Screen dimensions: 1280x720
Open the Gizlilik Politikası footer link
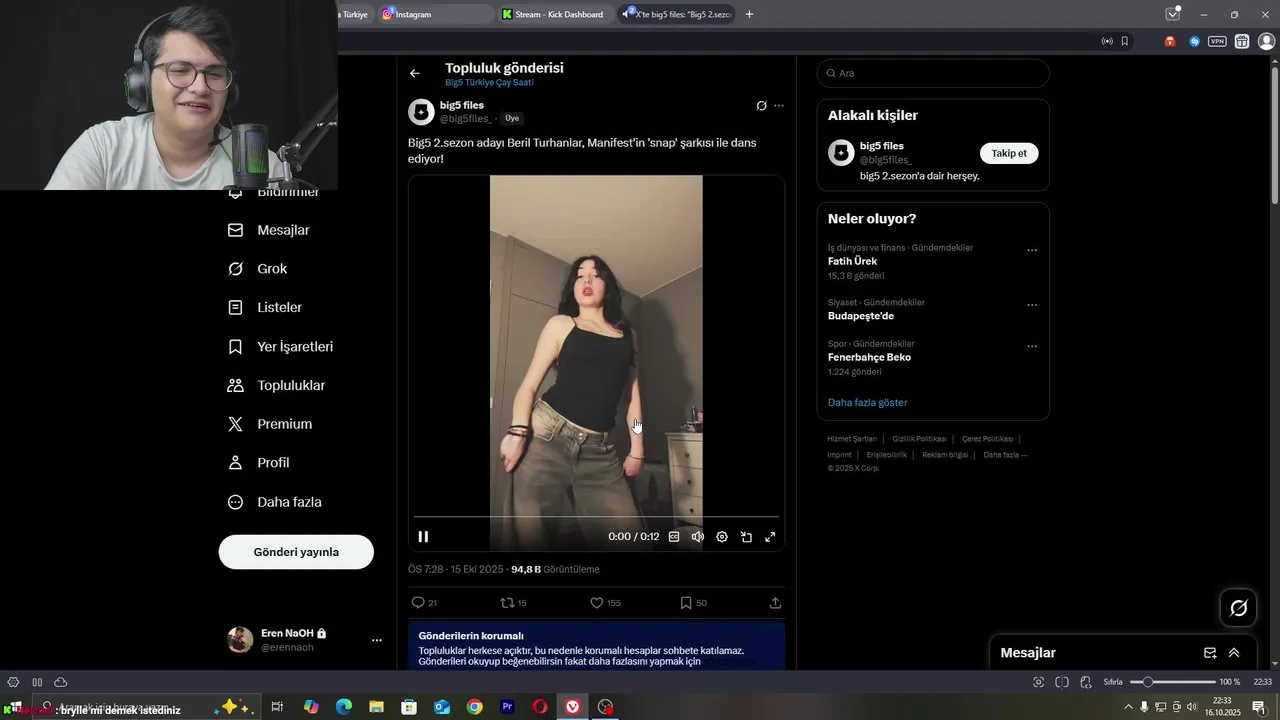(x=919, y=439)
